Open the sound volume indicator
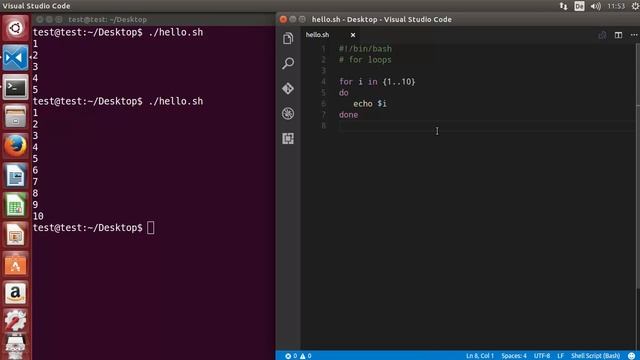Screen dimensions: 640x360 tap(596, 6)
